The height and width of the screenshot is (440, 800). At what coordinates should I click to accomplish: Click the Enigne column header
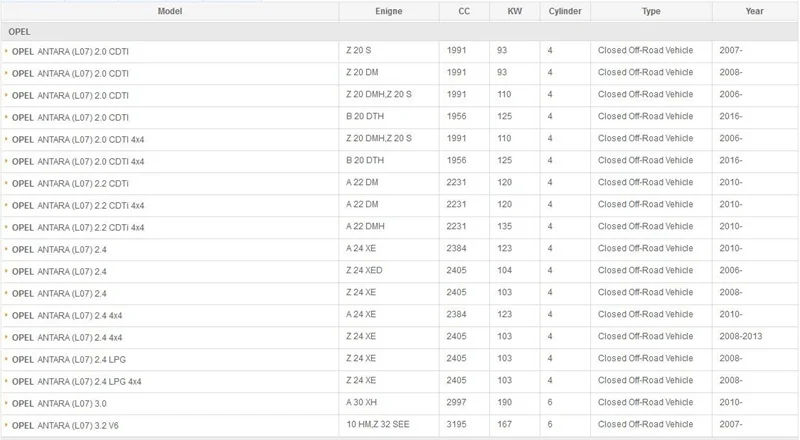pos(389,11)
